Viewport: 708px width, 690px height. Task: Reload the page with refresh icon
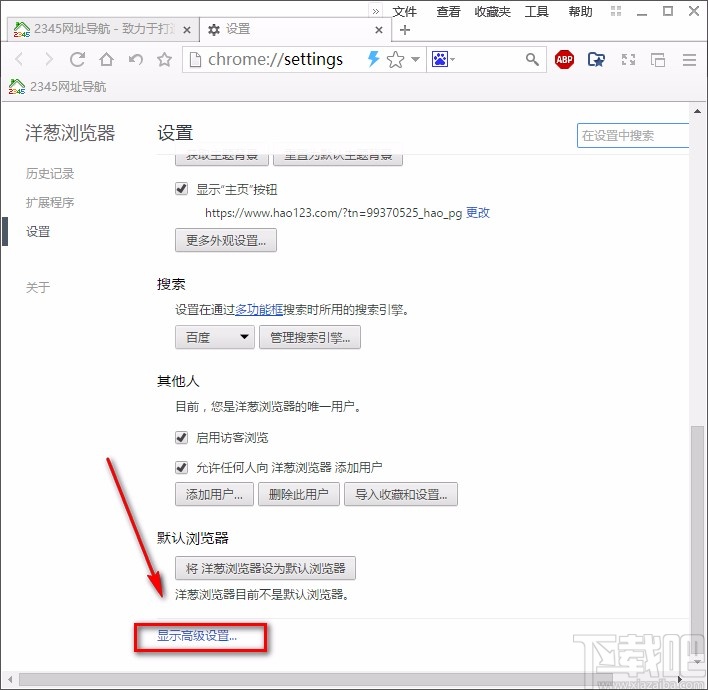point(77,59)
